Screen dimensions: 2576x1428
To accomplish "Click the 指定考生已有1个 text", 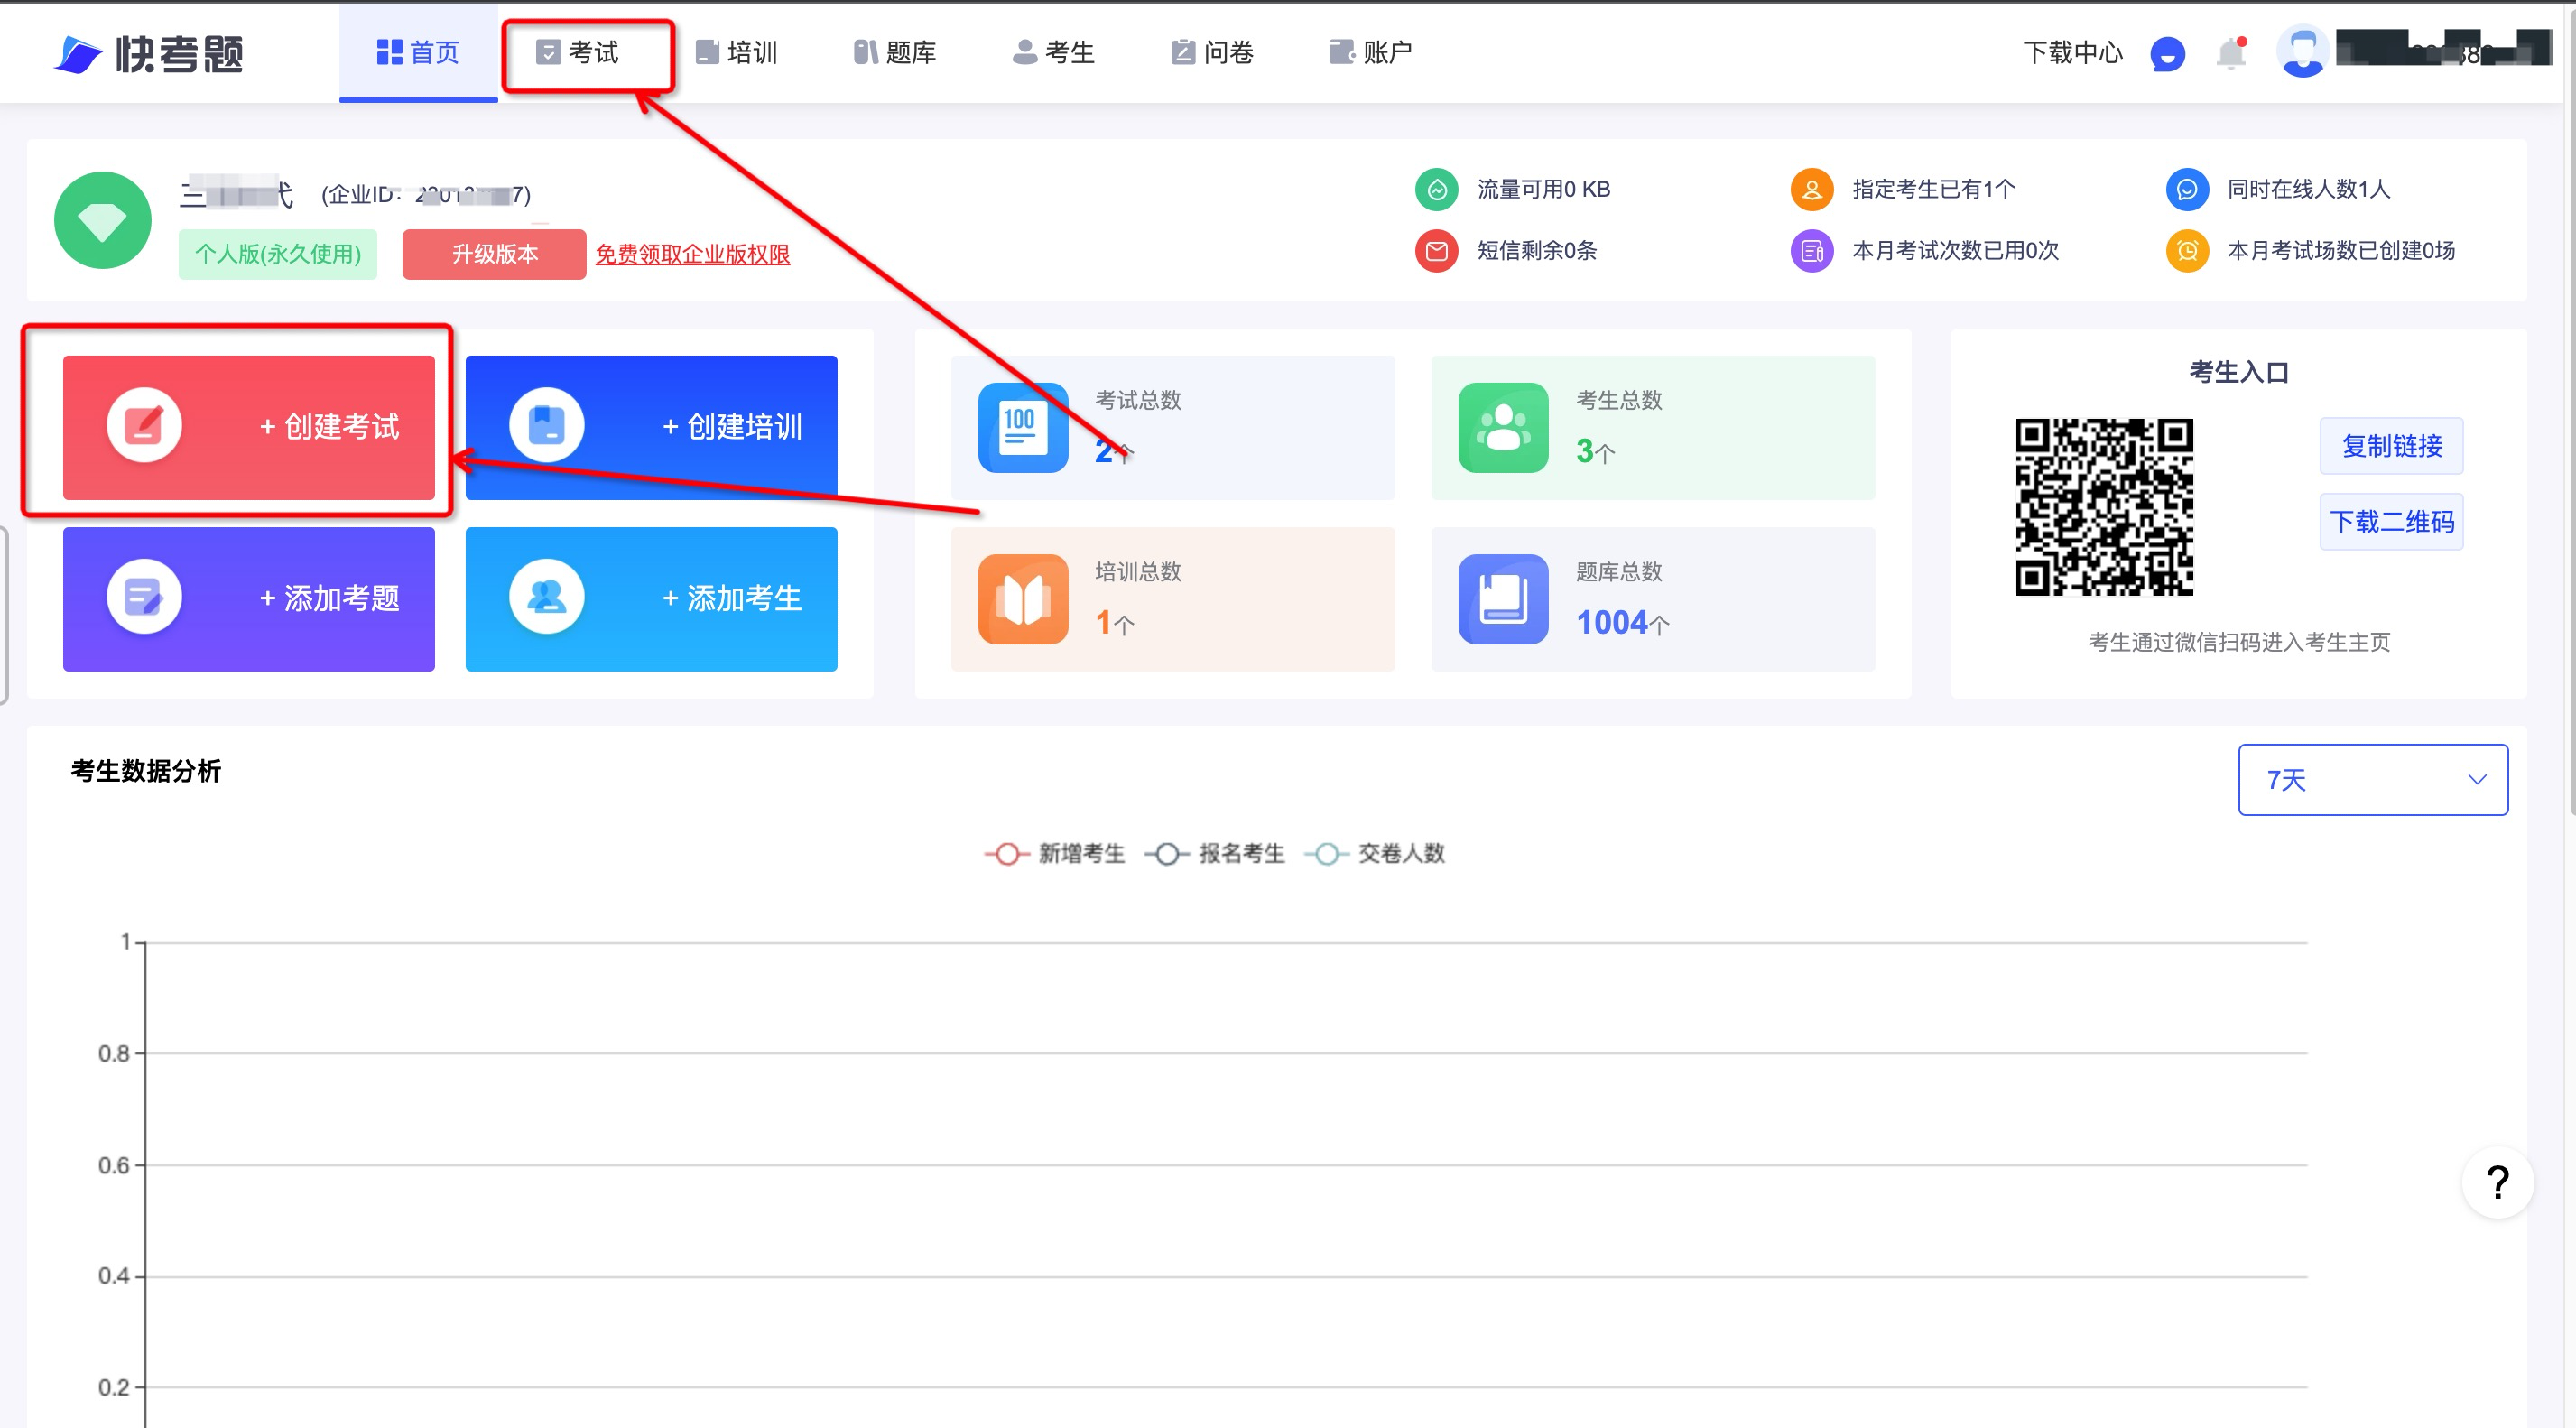I will (1933, 189).
